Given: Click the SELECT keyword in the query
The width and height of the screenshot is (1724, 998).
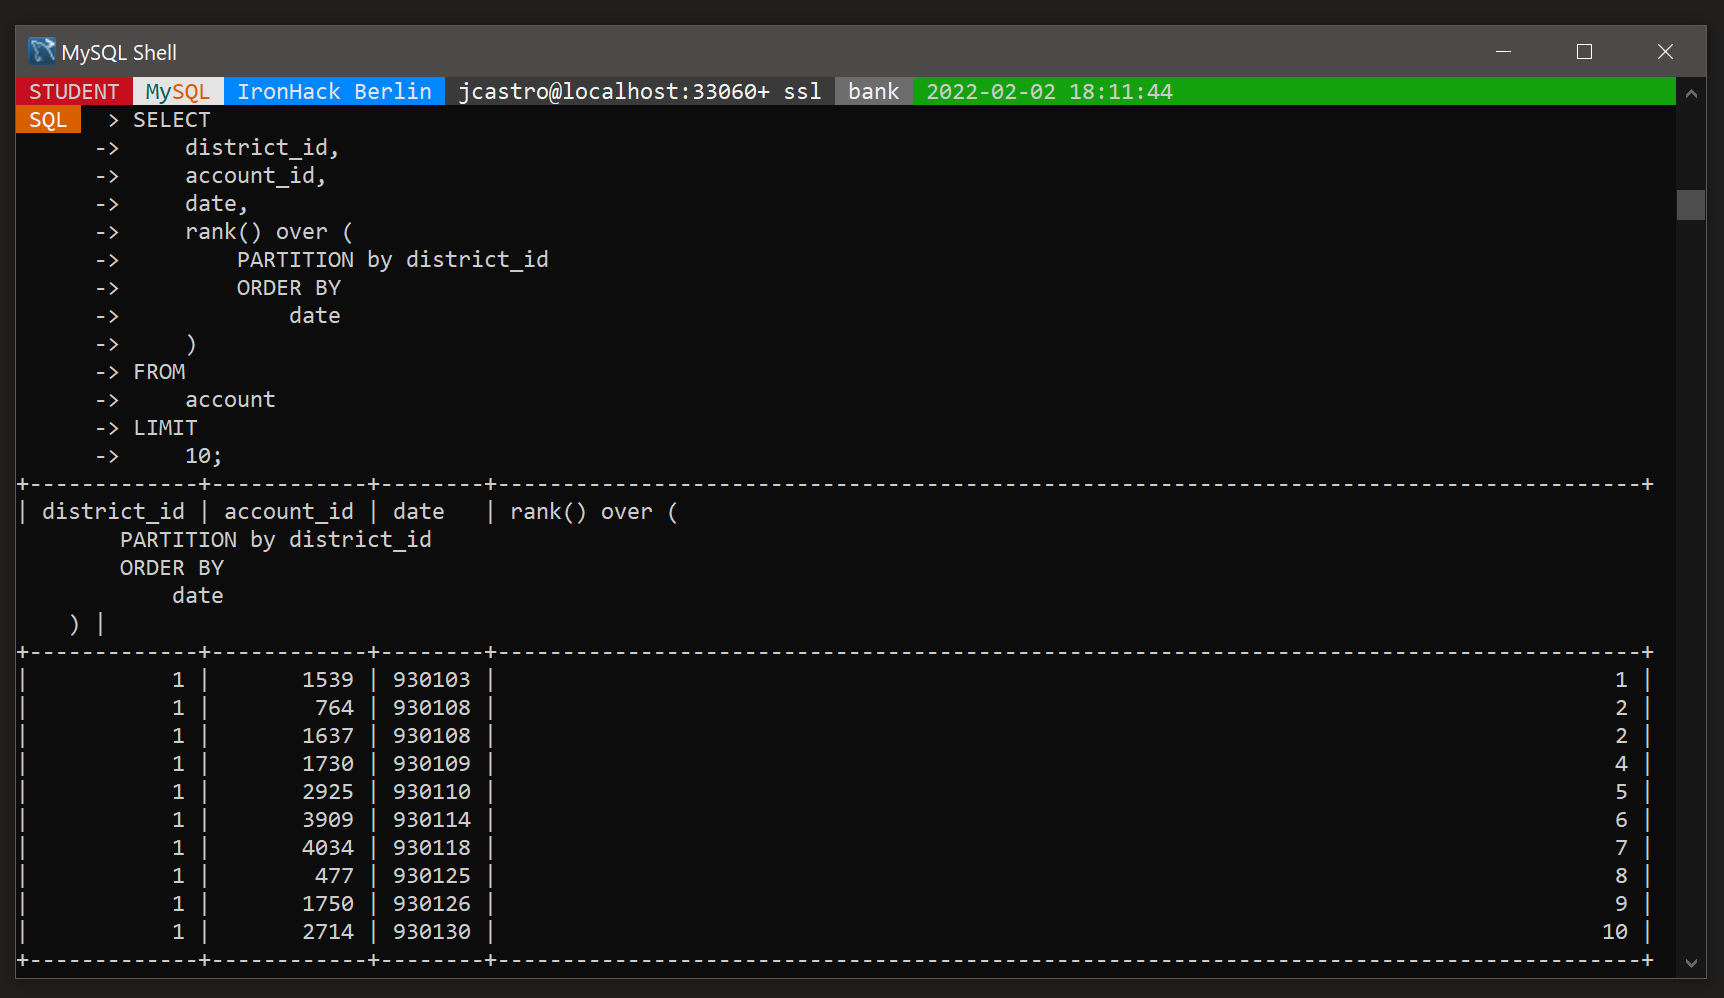Looking at the screenshot, I should tap(171, 119).
